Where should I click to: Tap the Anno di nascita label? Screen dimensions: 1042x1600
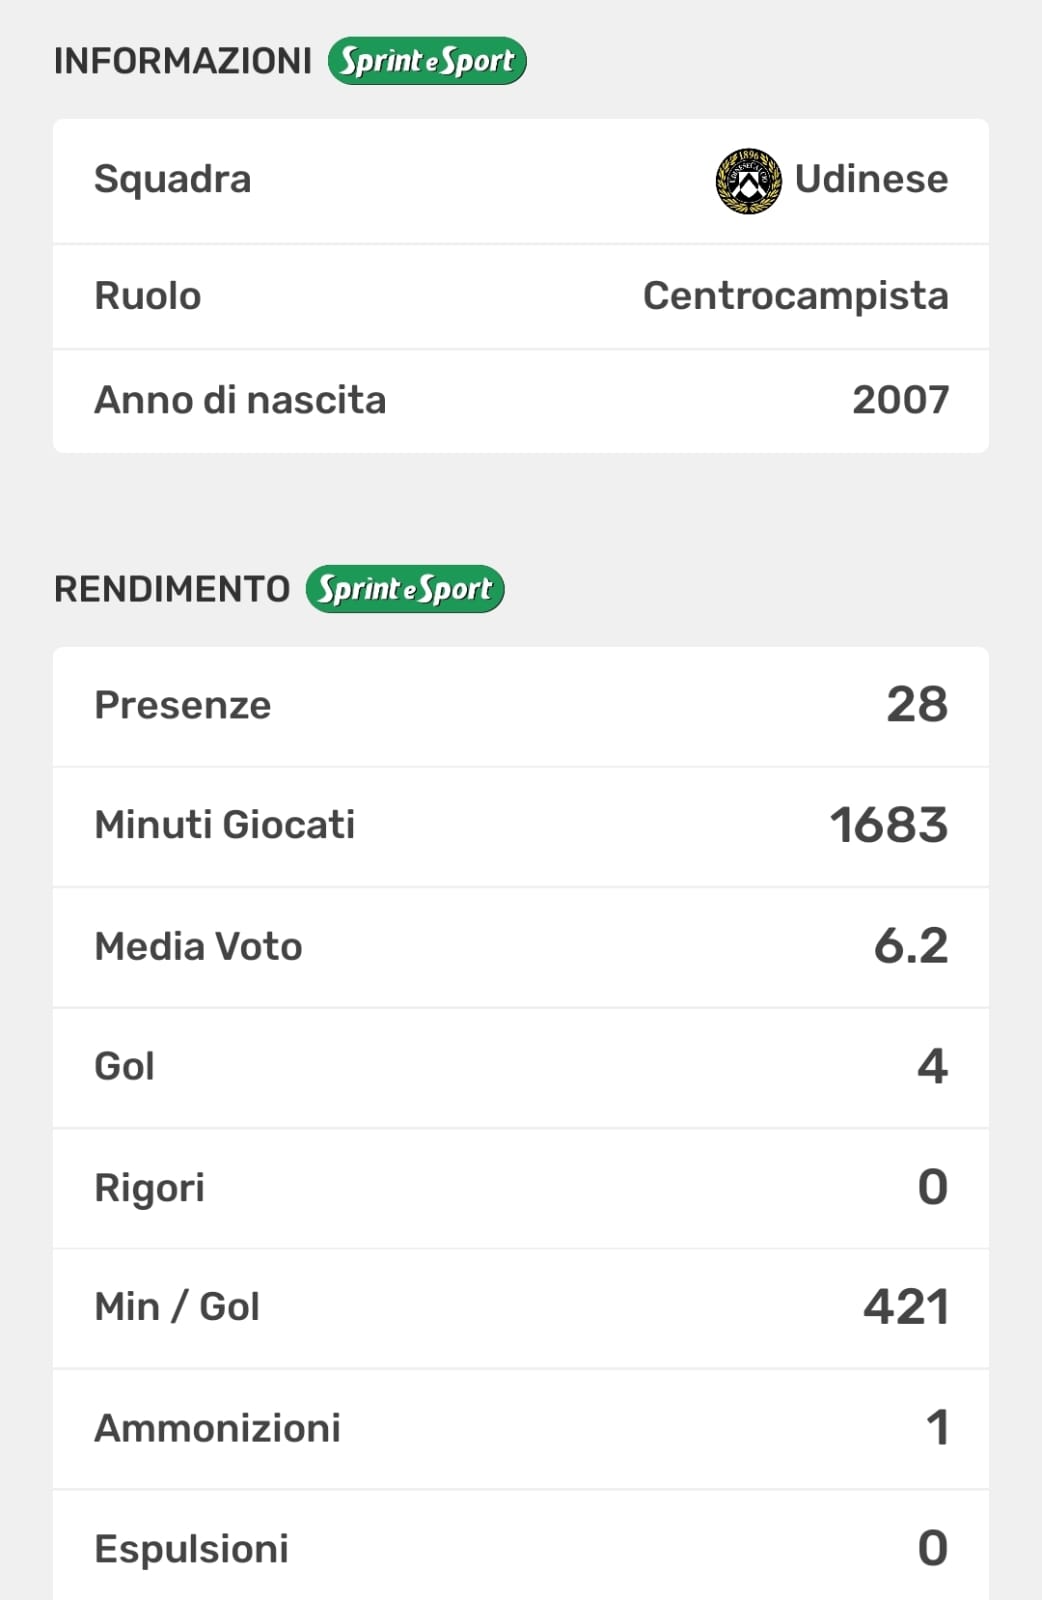tap(240, 400)
